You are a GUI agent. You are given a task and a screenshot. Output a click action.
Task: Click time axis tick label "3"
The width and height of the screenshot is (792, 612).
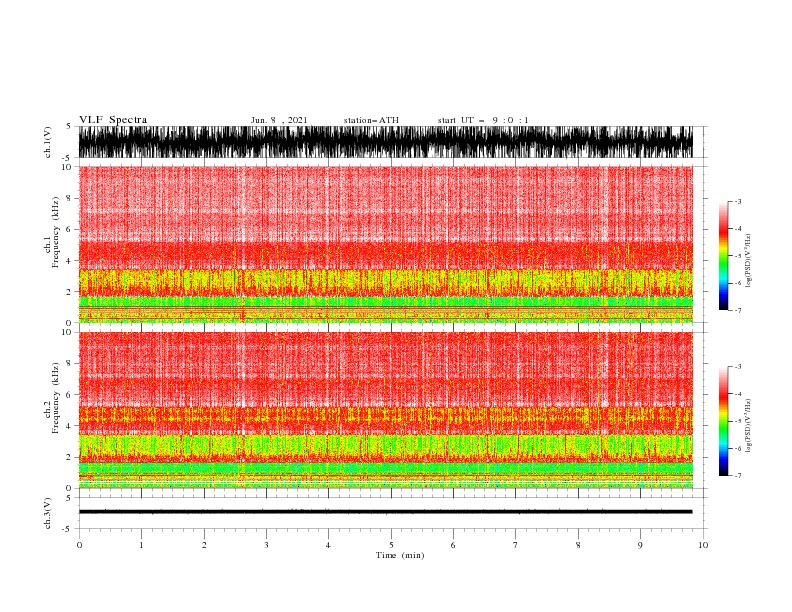[266, 545]
